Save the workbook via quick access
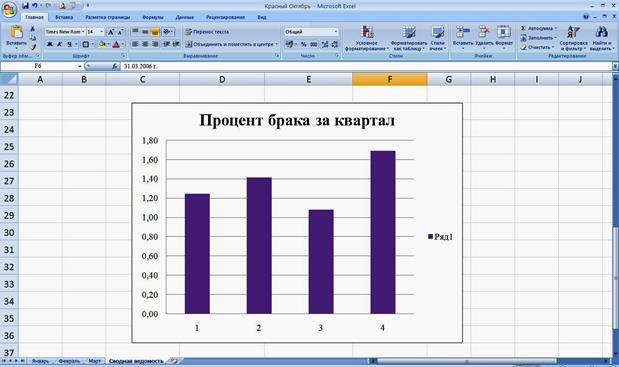Viewport: 619px width, 367px height. [x=25, y=6]
